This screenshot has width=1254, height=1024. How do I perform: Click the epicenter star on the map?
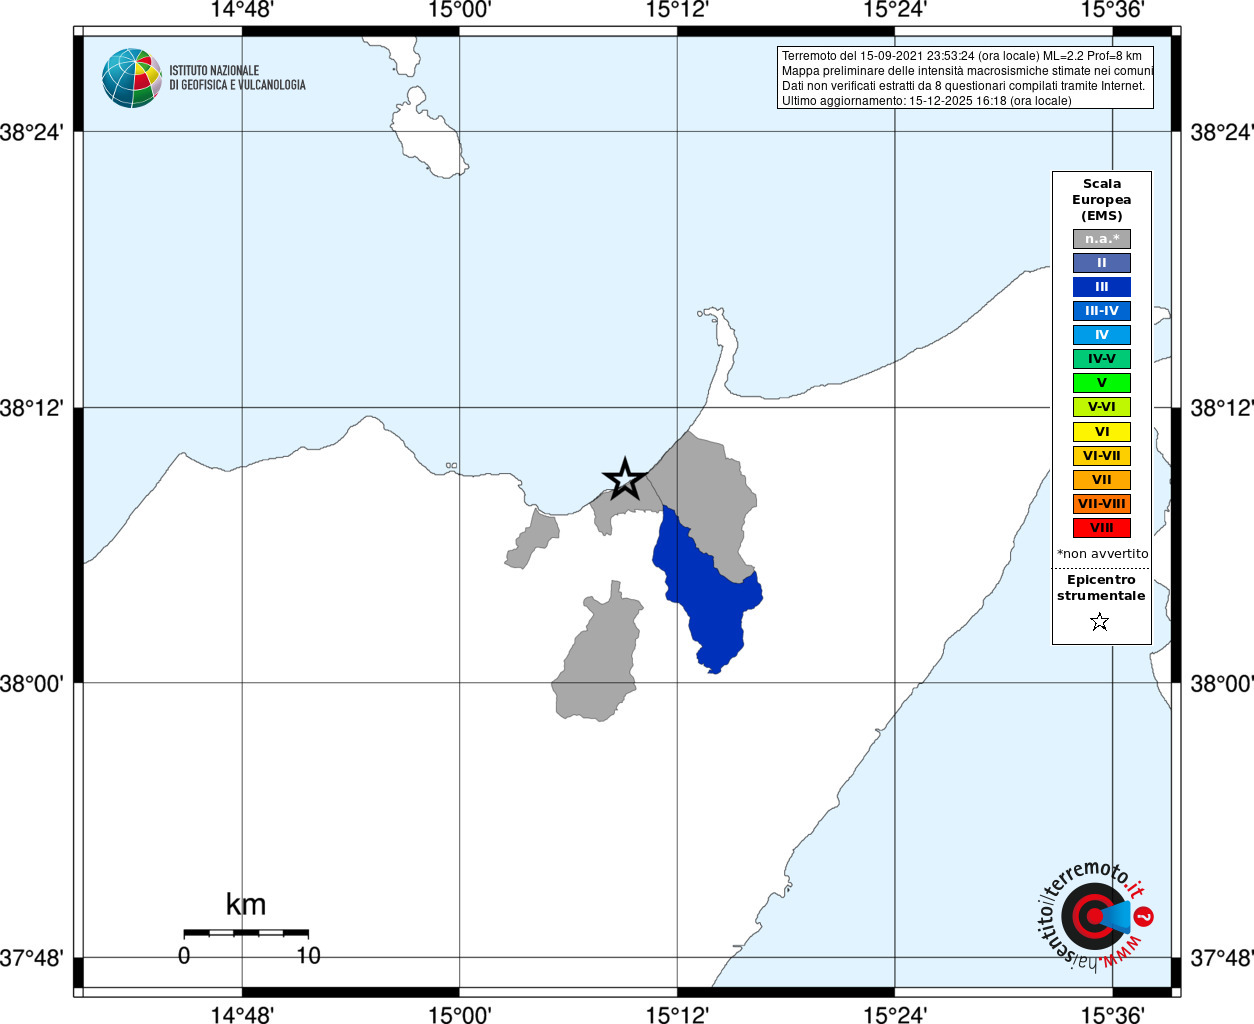[625, 479]
